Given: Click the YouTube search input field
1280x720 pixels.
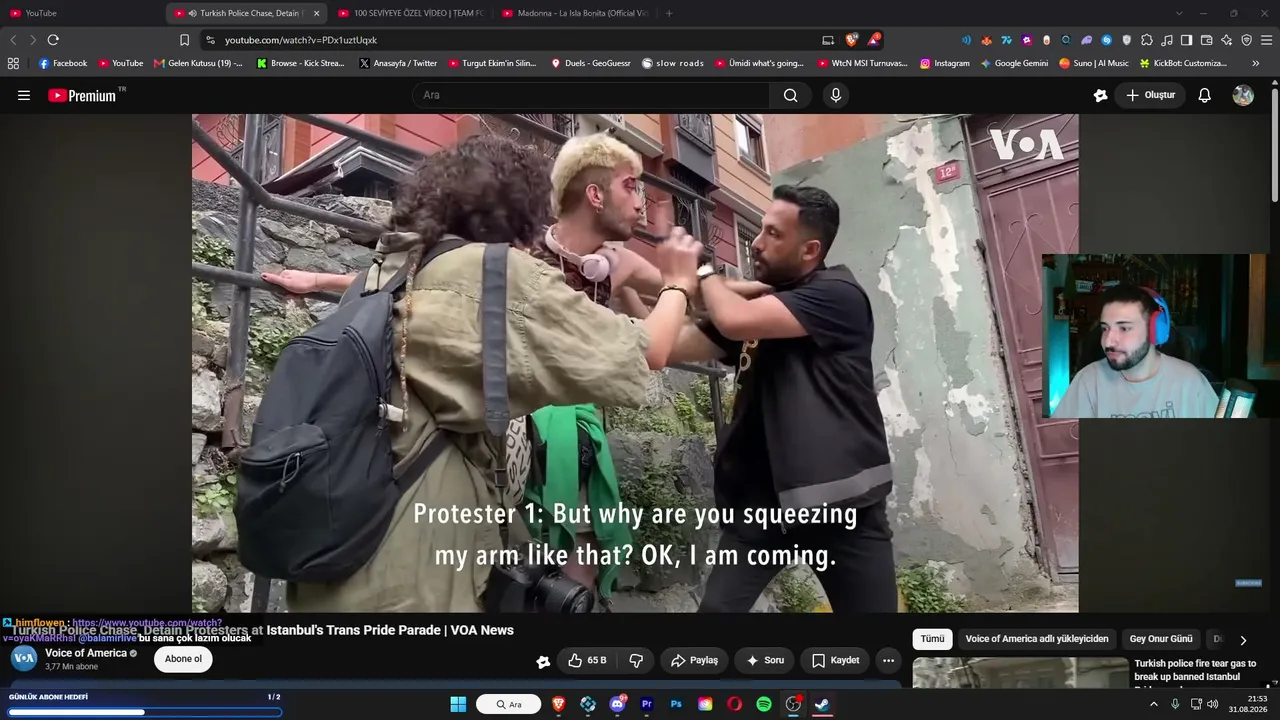Looking at the screenshot, I should (591, 95).
